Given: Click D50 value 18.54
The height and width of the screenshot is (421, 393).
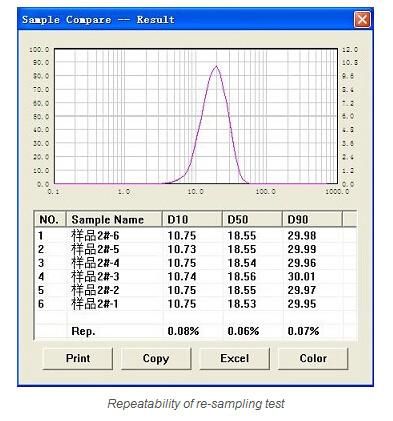Looking at the screenshot, I should coord(242,263).
